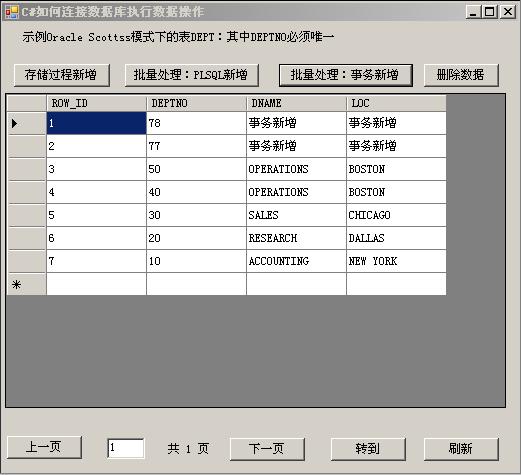This screenshot has width=521, height=475.
Task: Refresh the grid with 刷新
Action: point(461,449)
